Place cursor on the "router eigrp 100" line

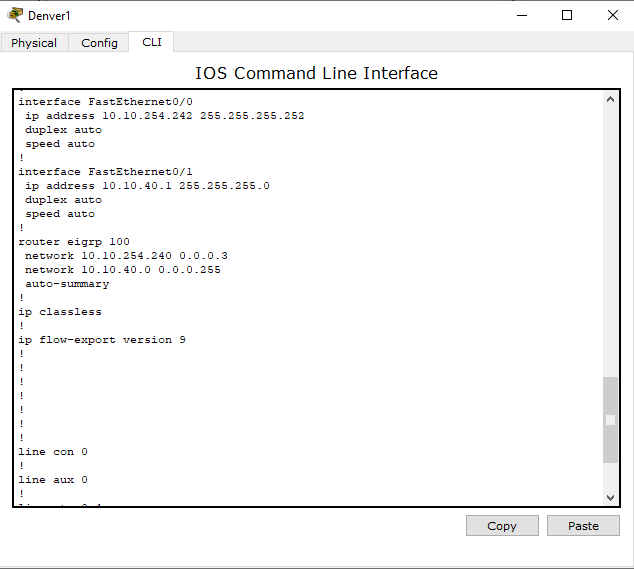coord(74,242)
